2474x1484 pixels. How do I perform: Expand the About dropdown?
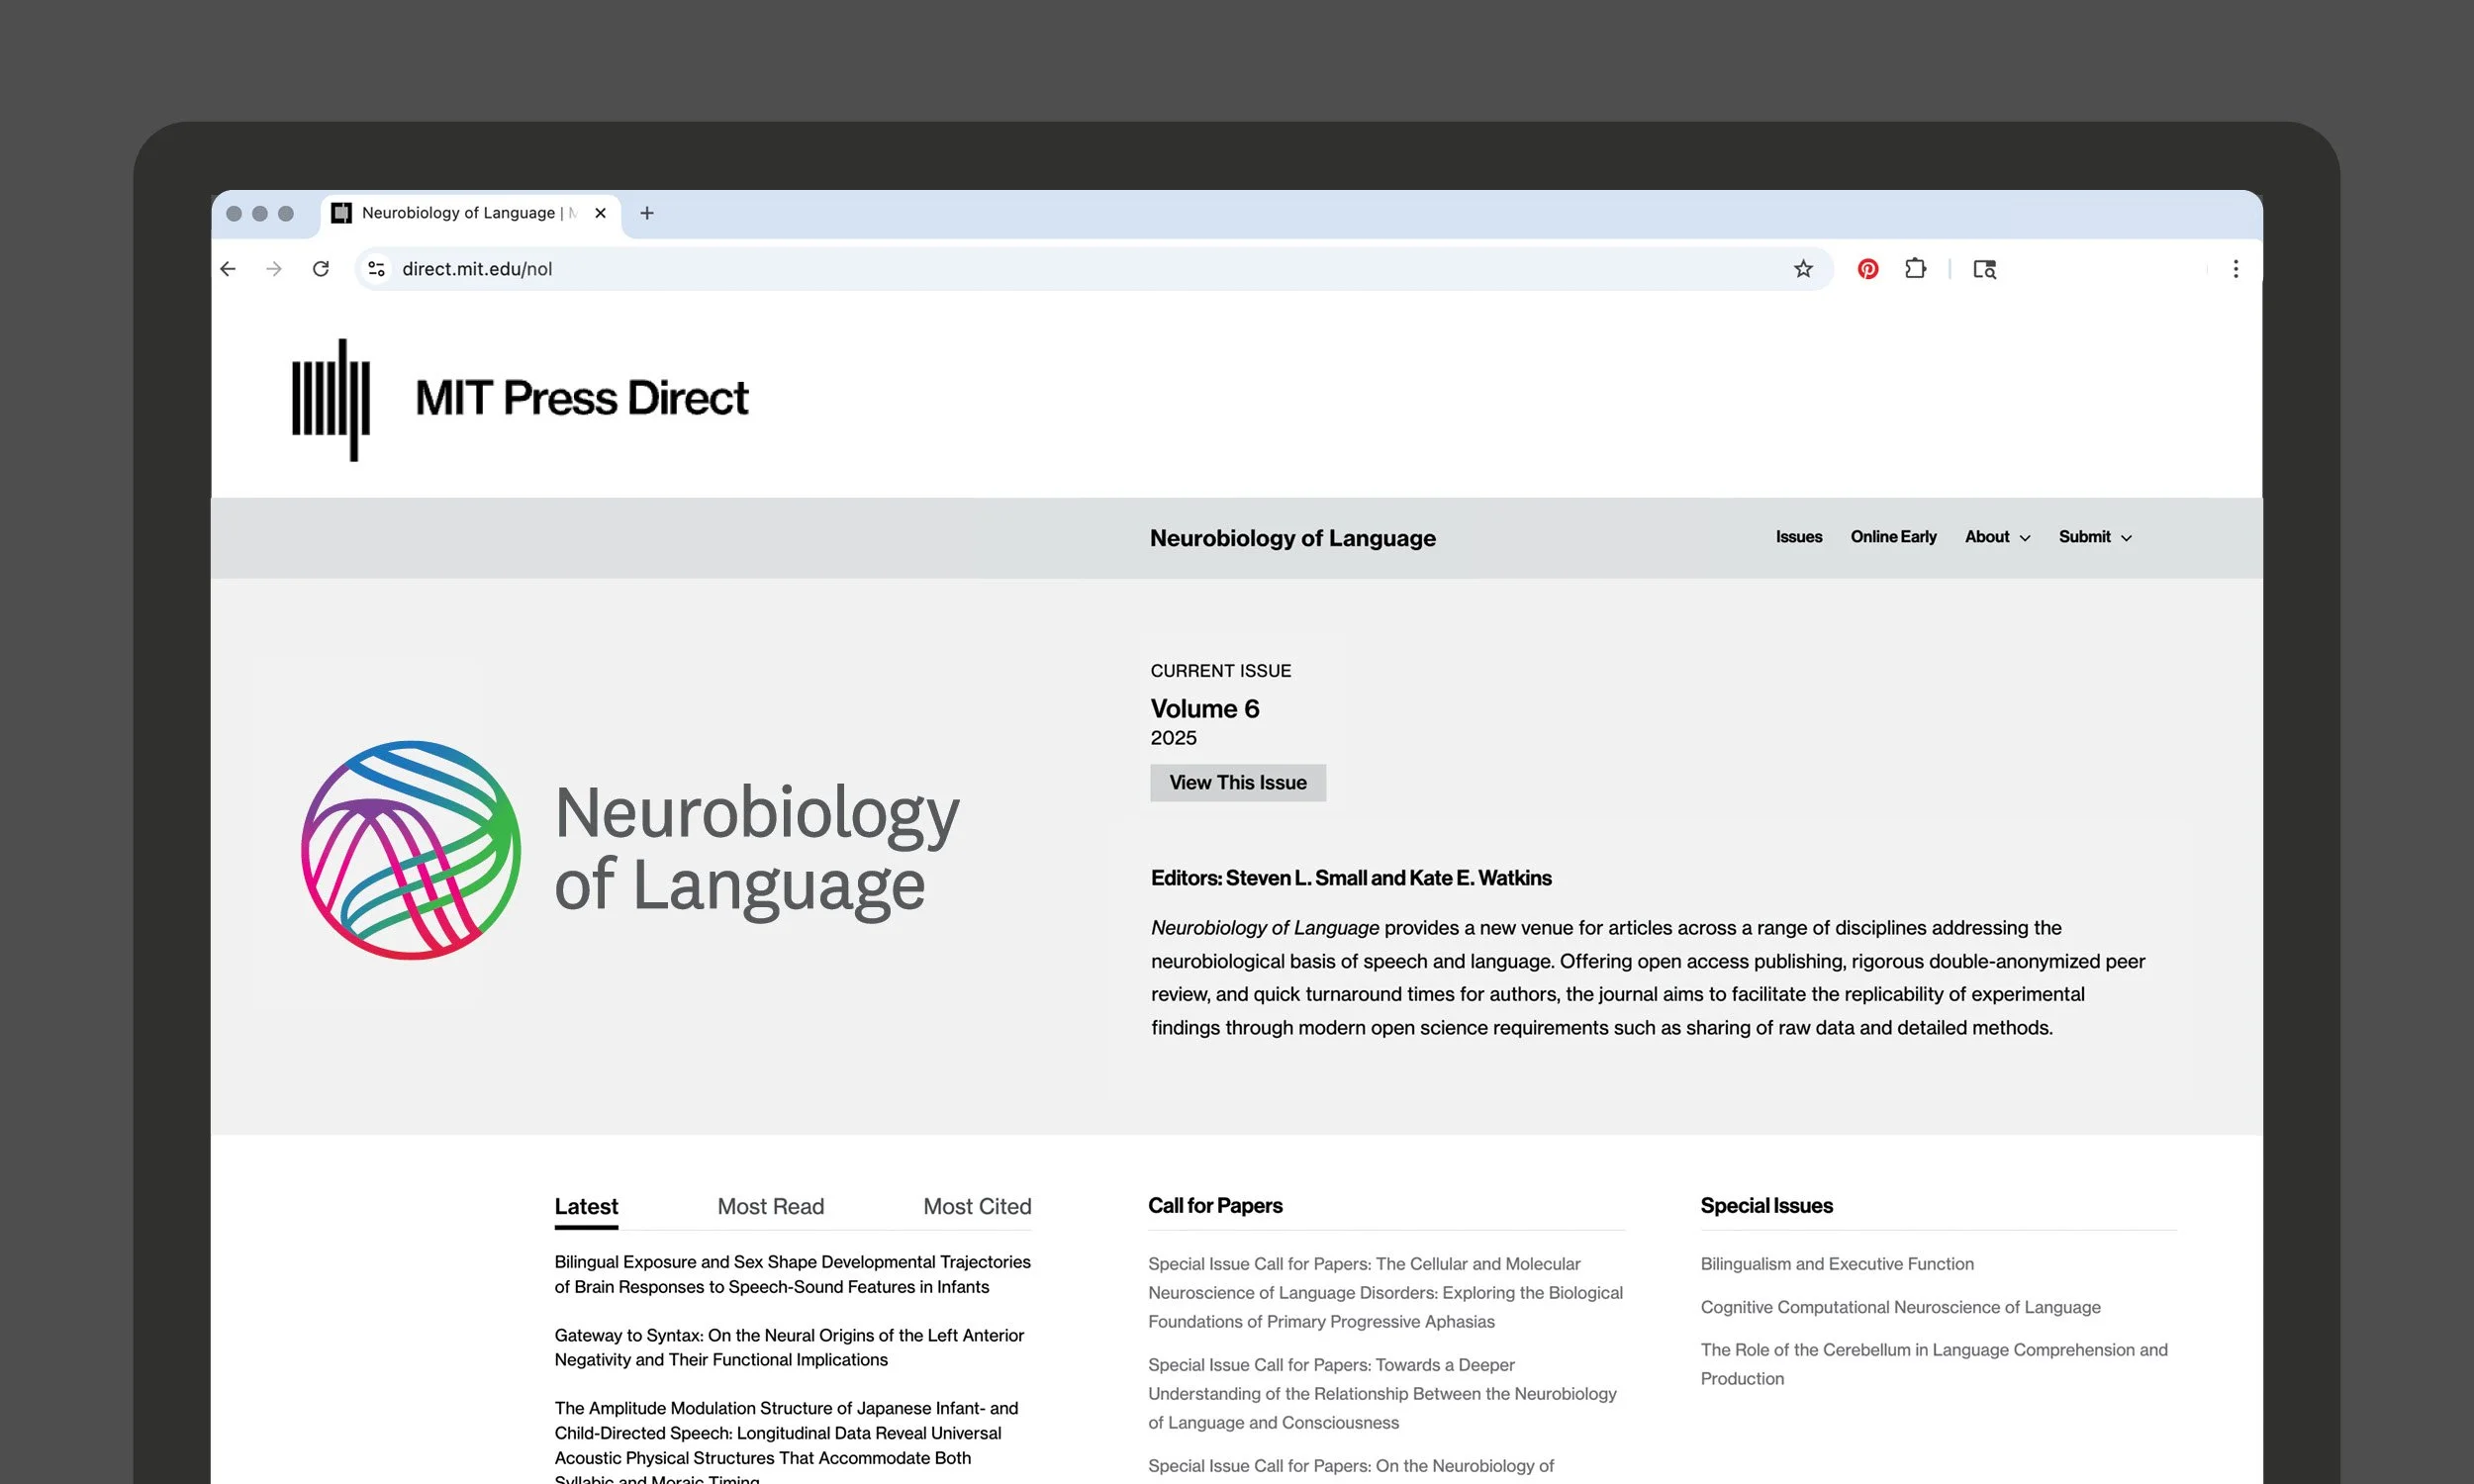pyautogui.click(x=1996, y=537)
